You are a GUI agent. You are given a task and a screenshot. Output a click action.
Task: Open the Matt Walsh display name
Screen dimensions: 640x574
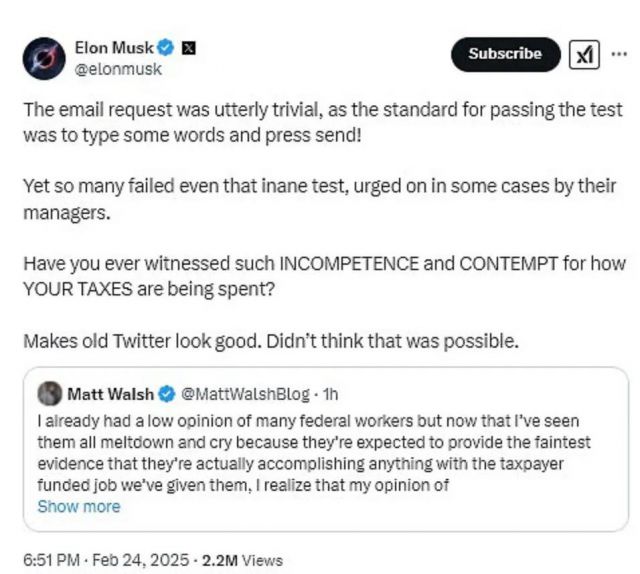(x=110, y=394)
